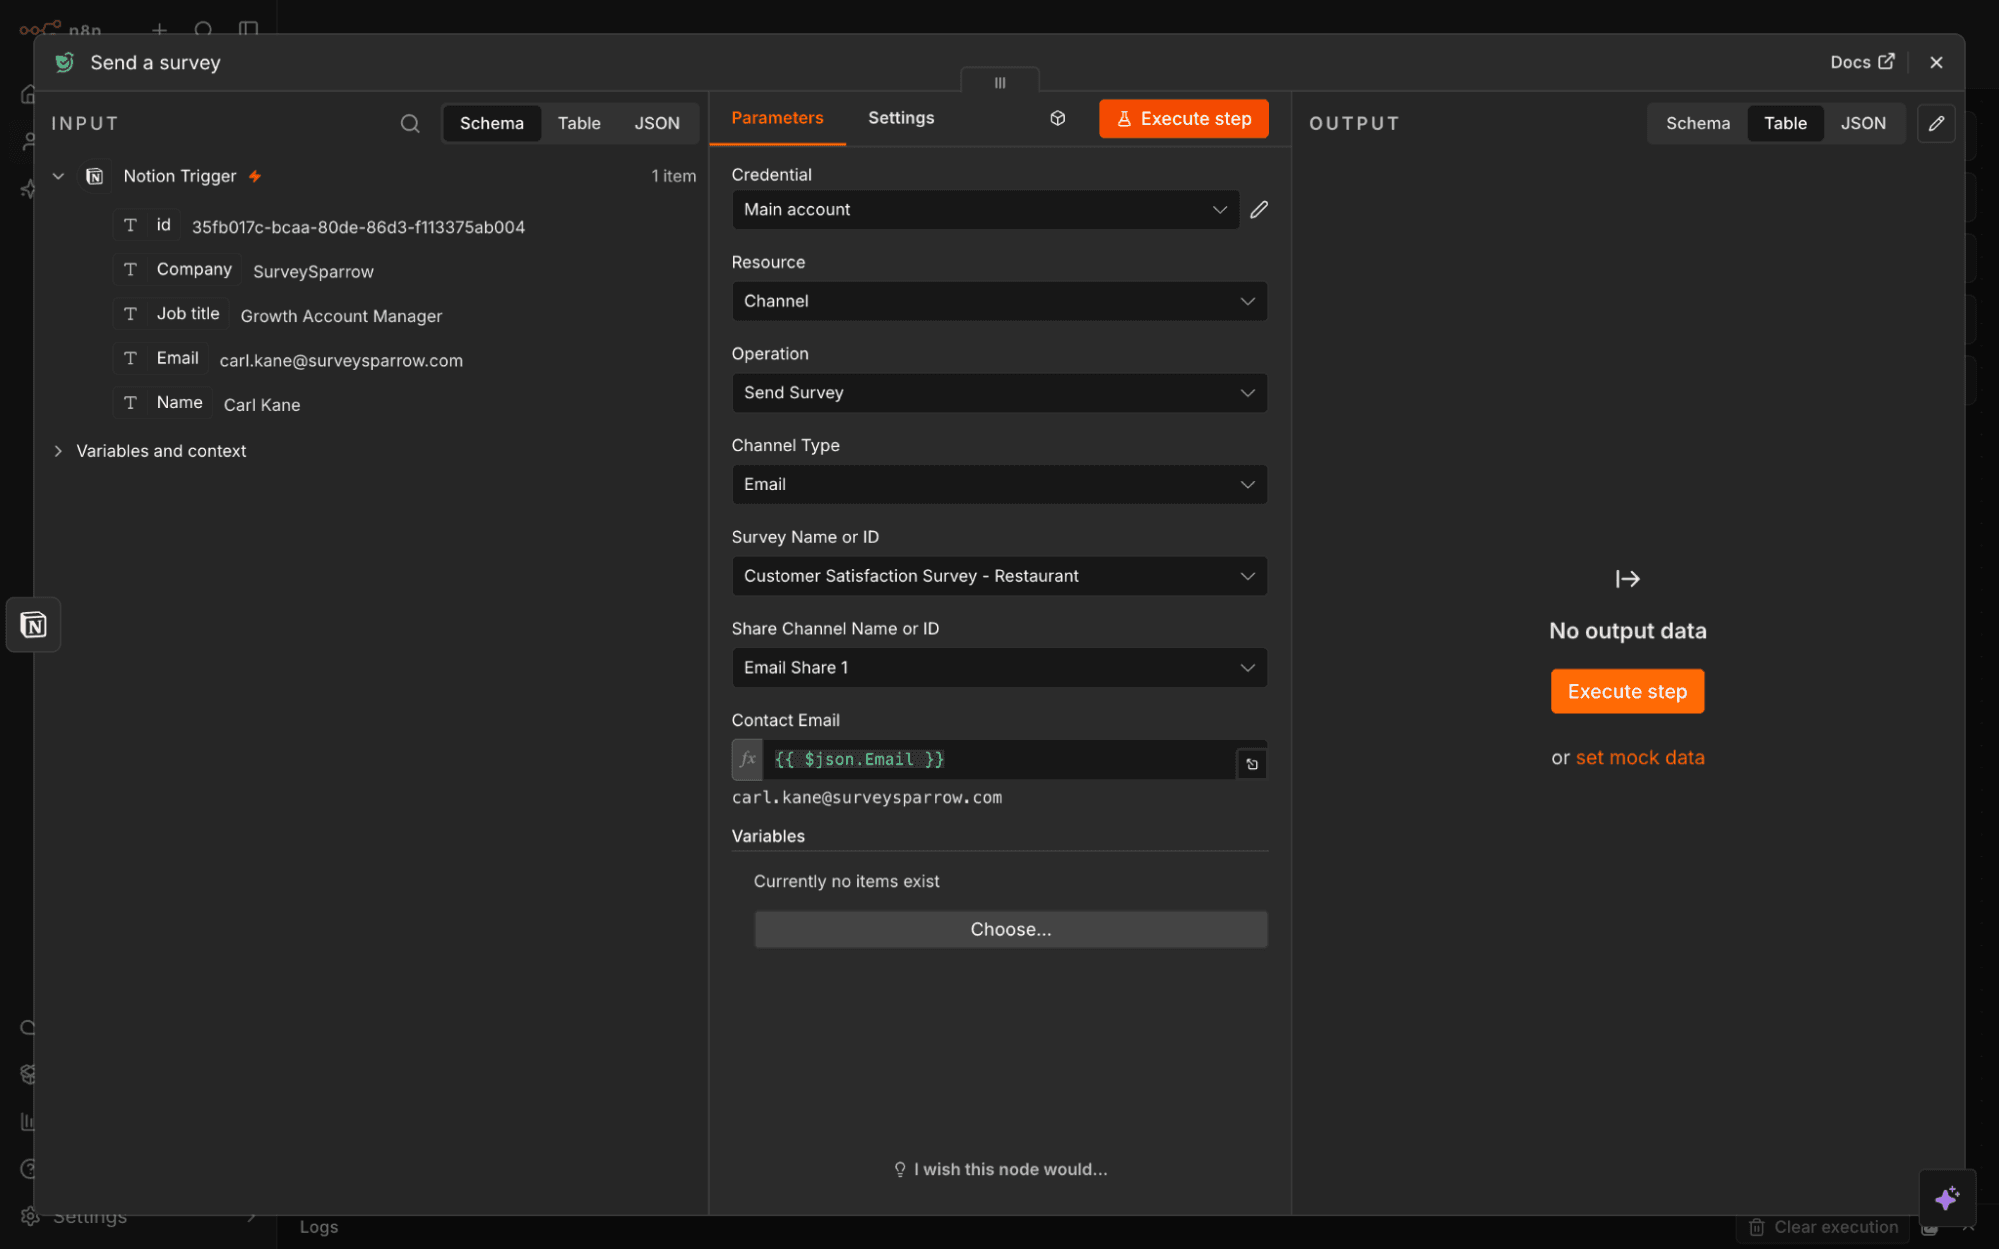Open Share Channel Name or ID dropdown
The height and width of the screenshot is (1250, 1999).
(999, 667)
